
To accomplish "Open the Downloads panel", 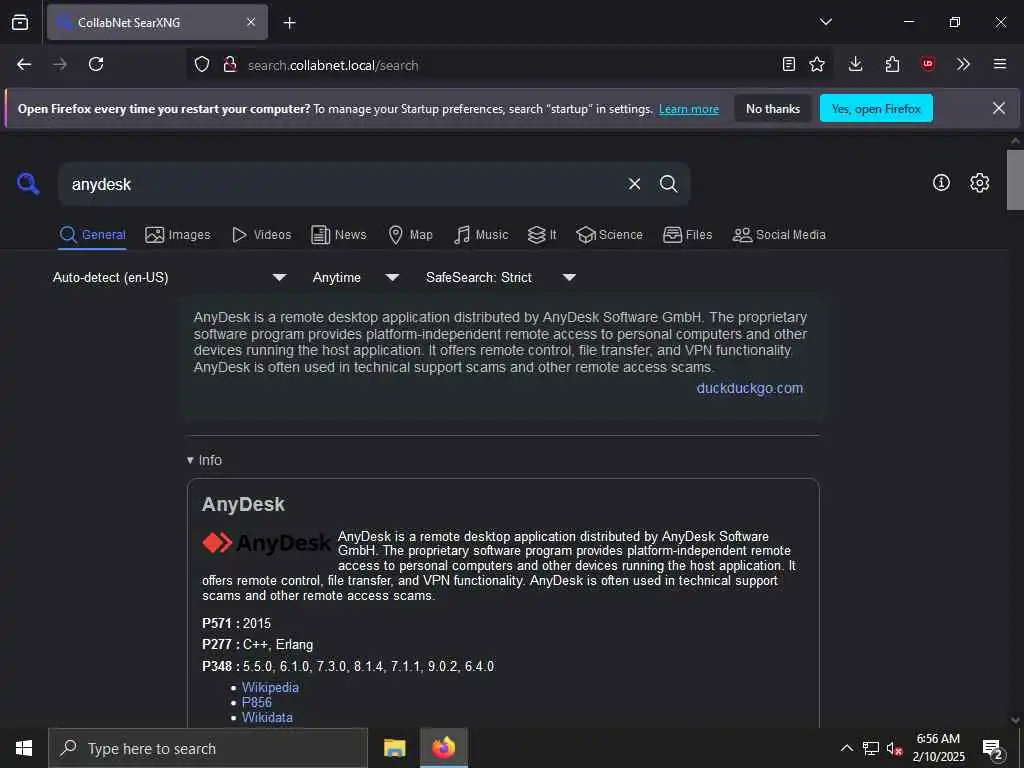I will (856, 64).
